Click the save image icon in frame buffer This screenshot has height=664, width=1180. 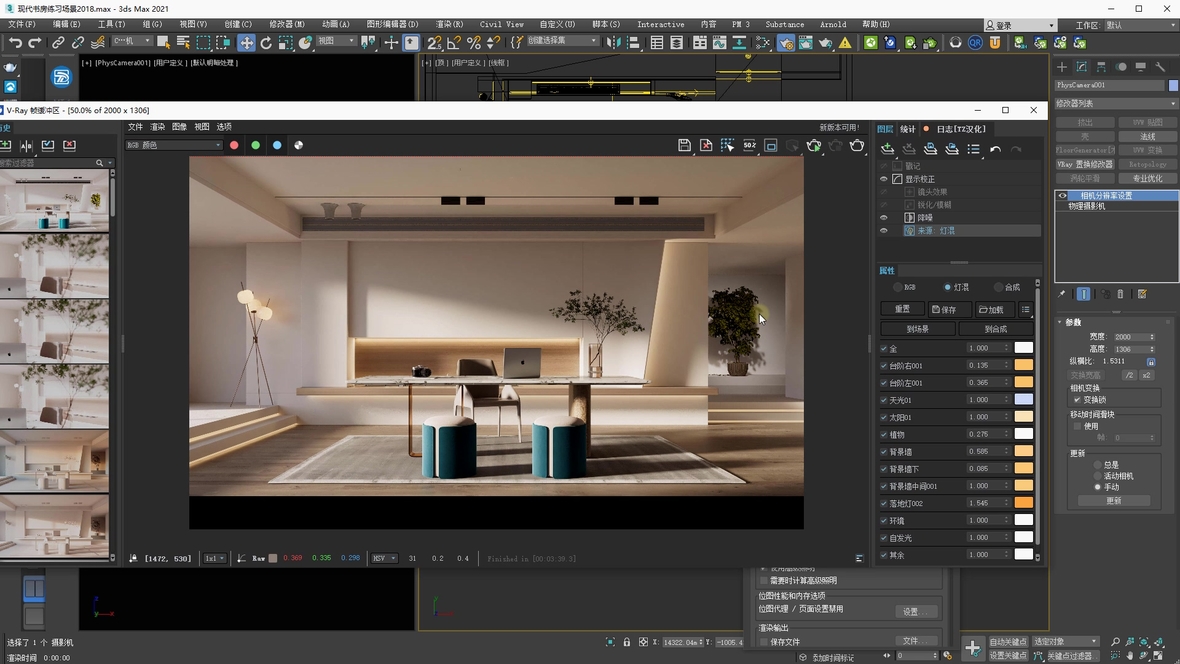[x=684, y=145]
